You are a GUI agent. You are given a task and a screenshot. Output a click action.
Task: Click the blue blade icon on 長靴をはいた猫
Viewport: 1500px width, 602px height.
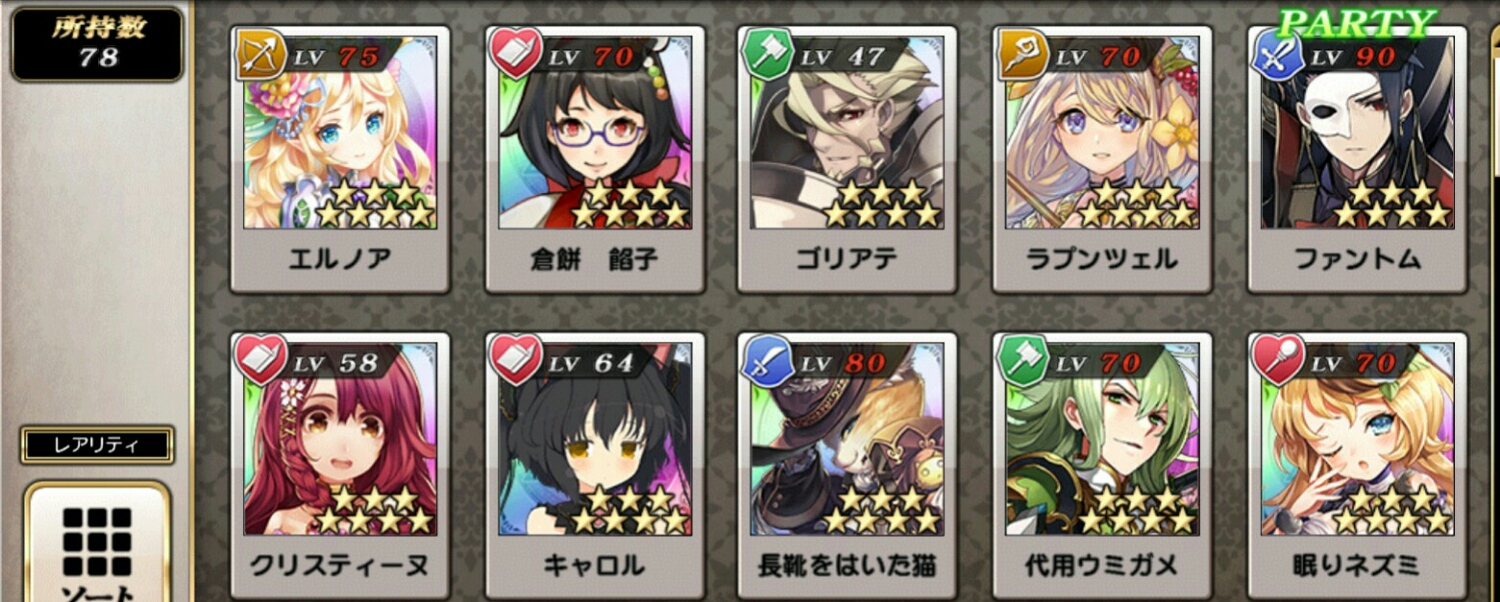[x=766, y=360]
